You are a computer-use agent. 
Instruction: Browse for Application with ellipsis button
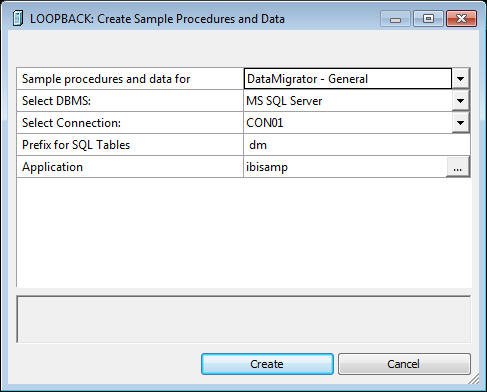tap(458, 167)
